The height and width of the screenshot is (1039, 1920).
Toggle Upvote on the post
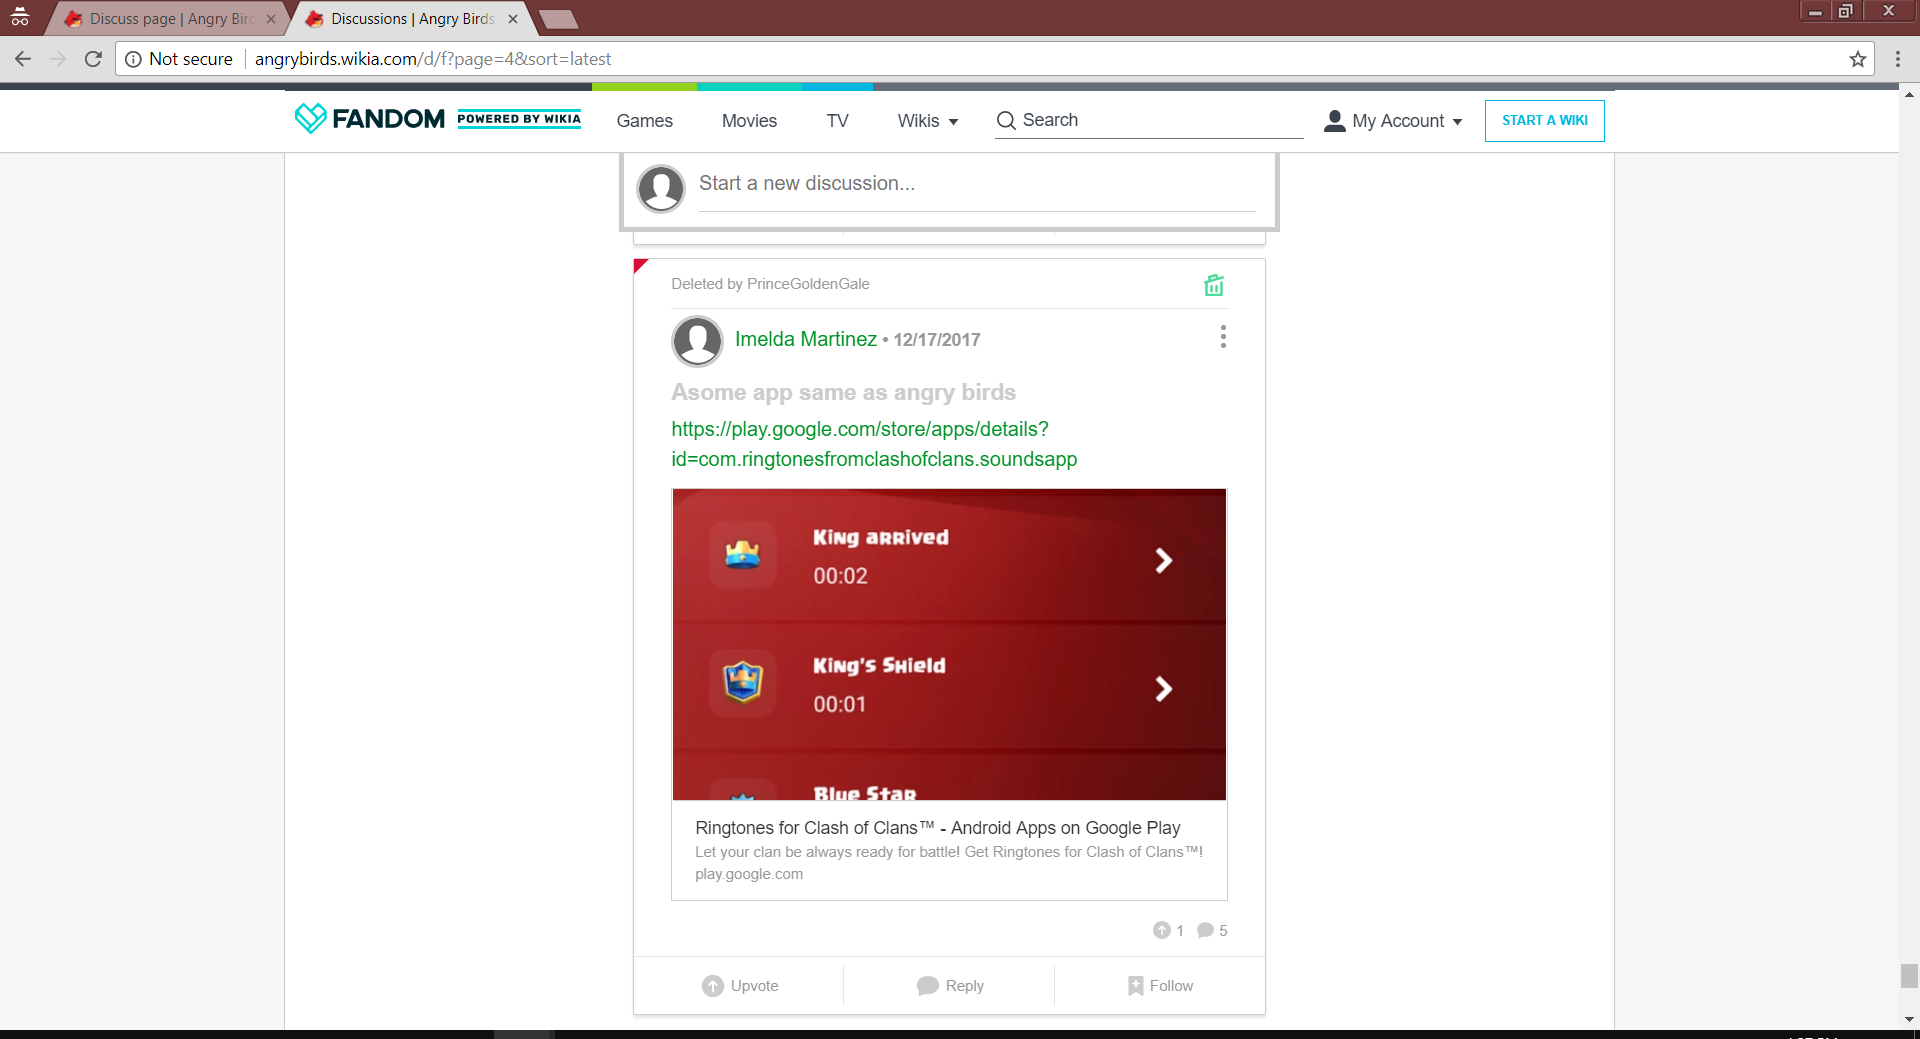coord(739,985)
